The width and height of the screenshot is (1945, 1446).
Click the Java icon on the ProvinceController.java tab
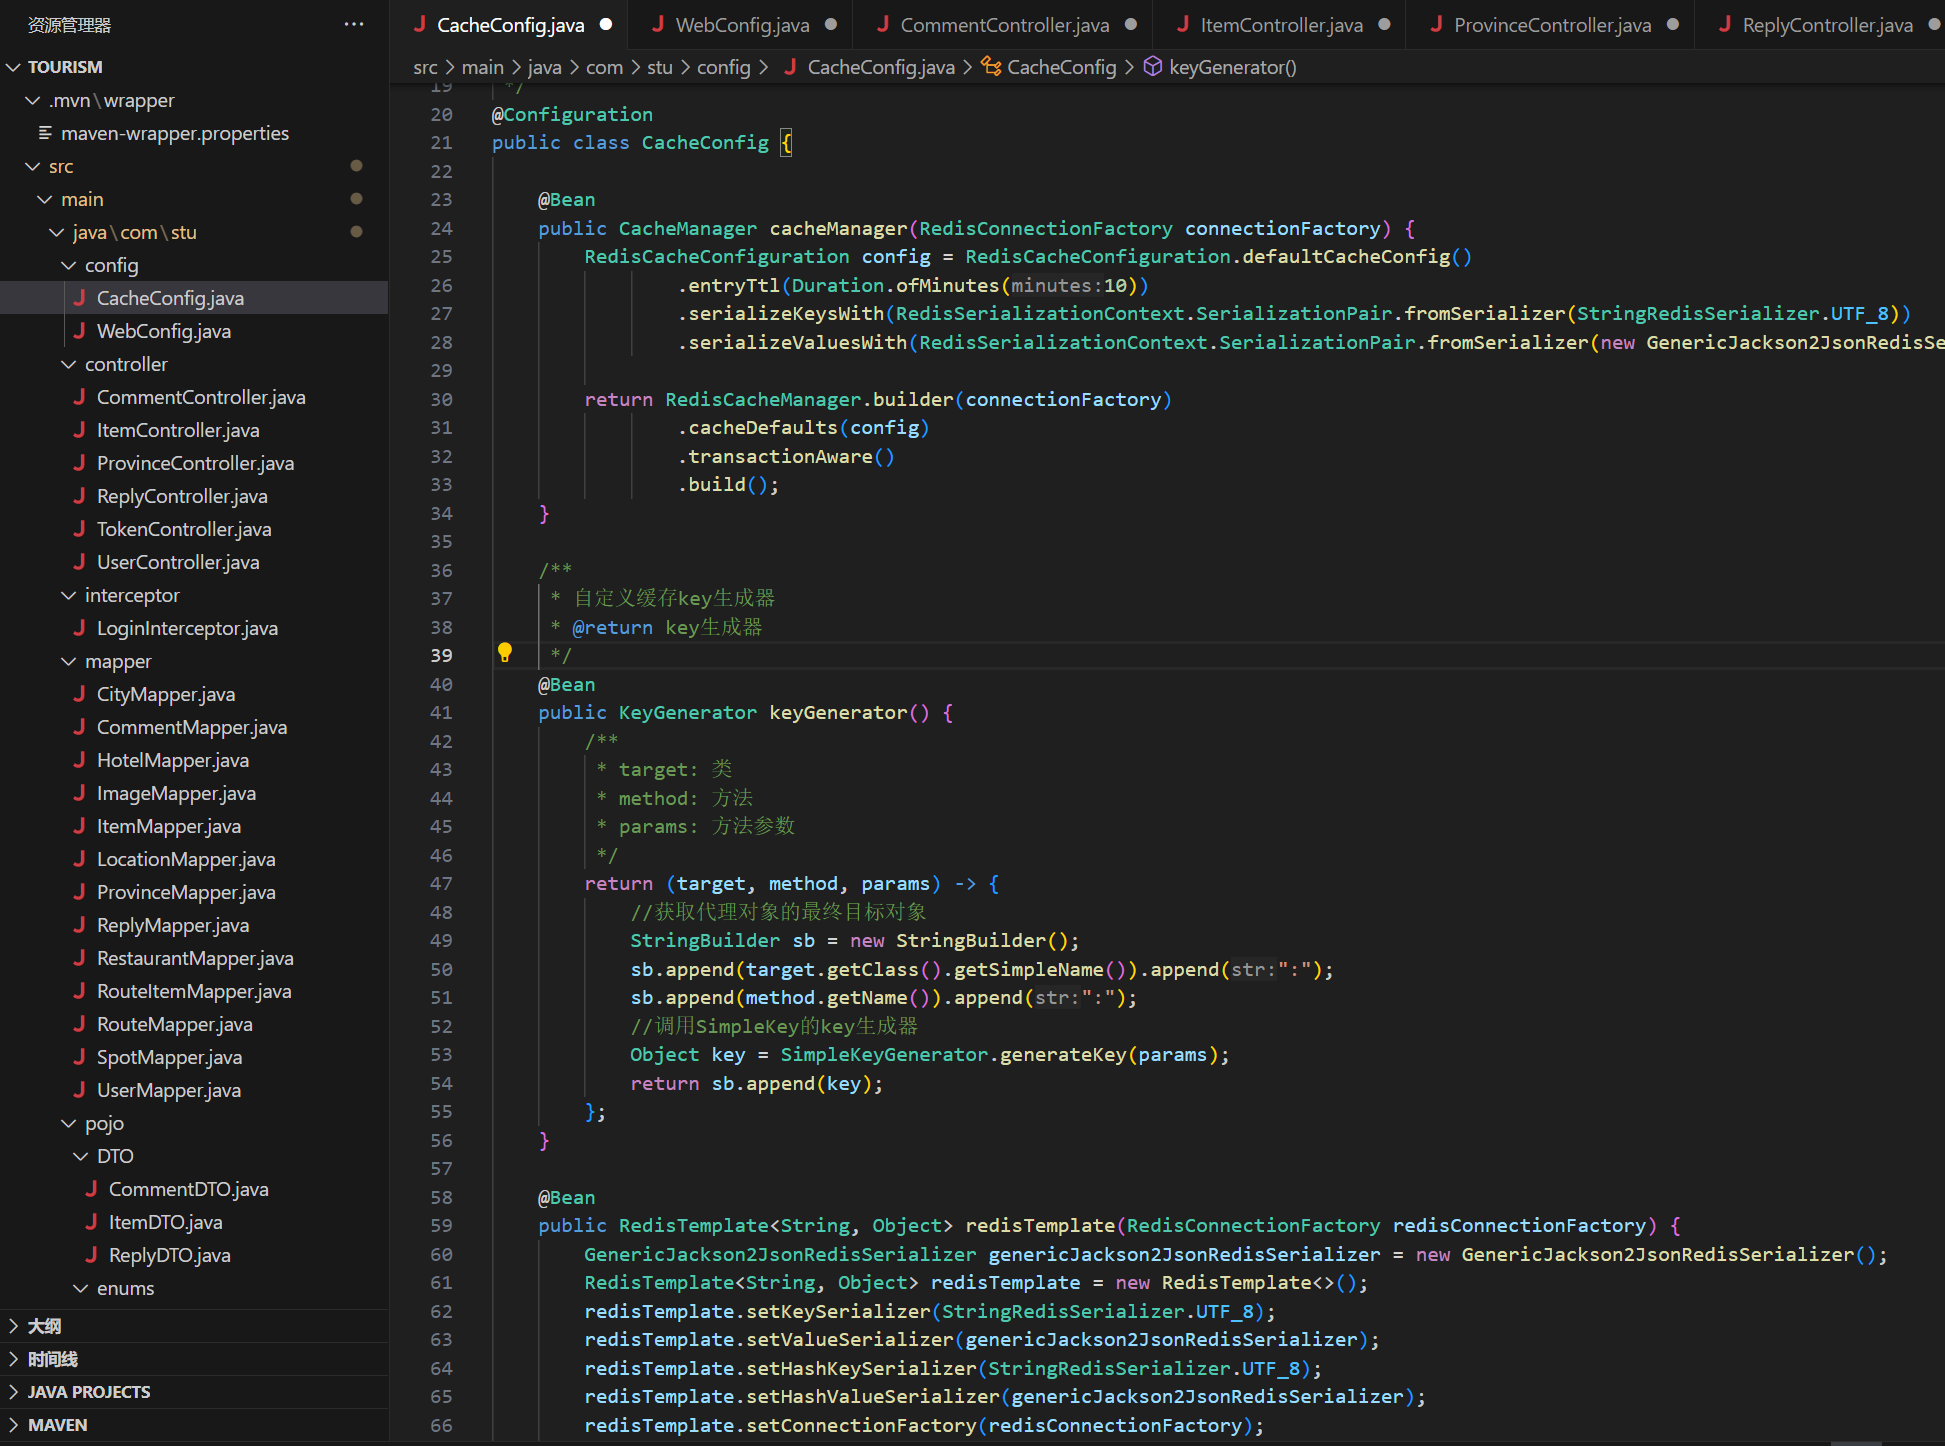point(1437,24)
